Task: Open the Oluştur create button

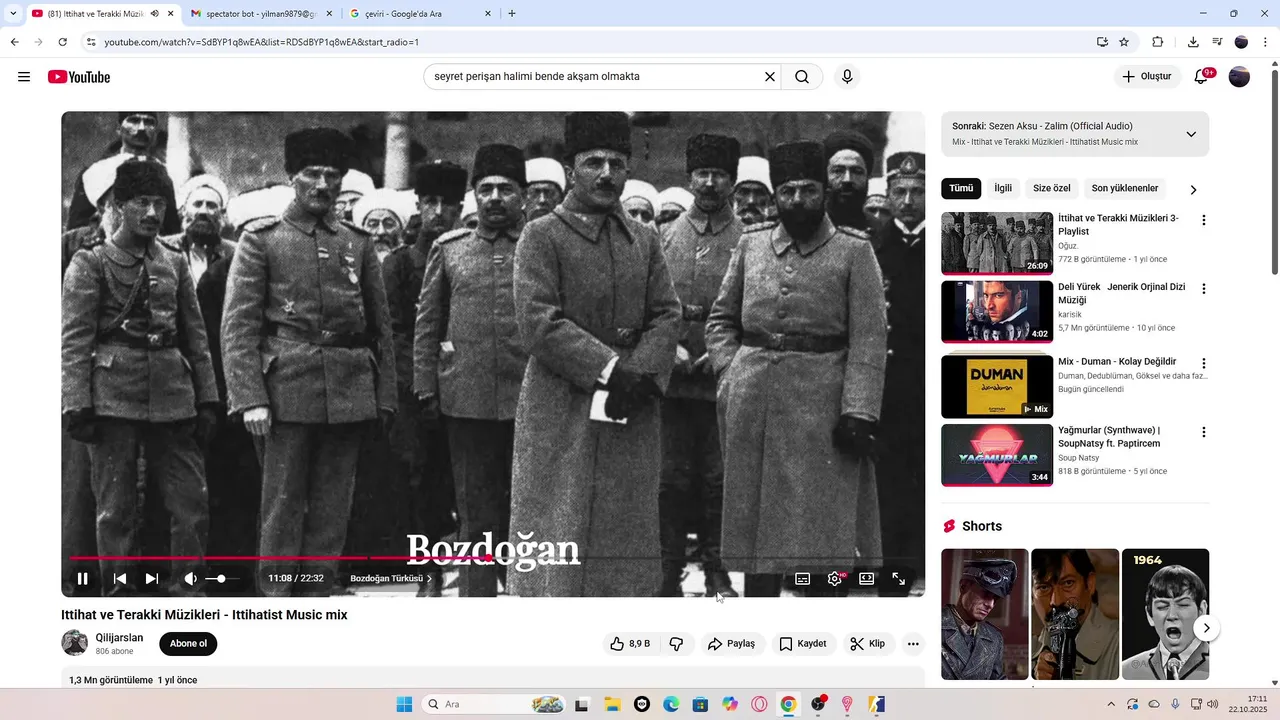Action: 1147,77
